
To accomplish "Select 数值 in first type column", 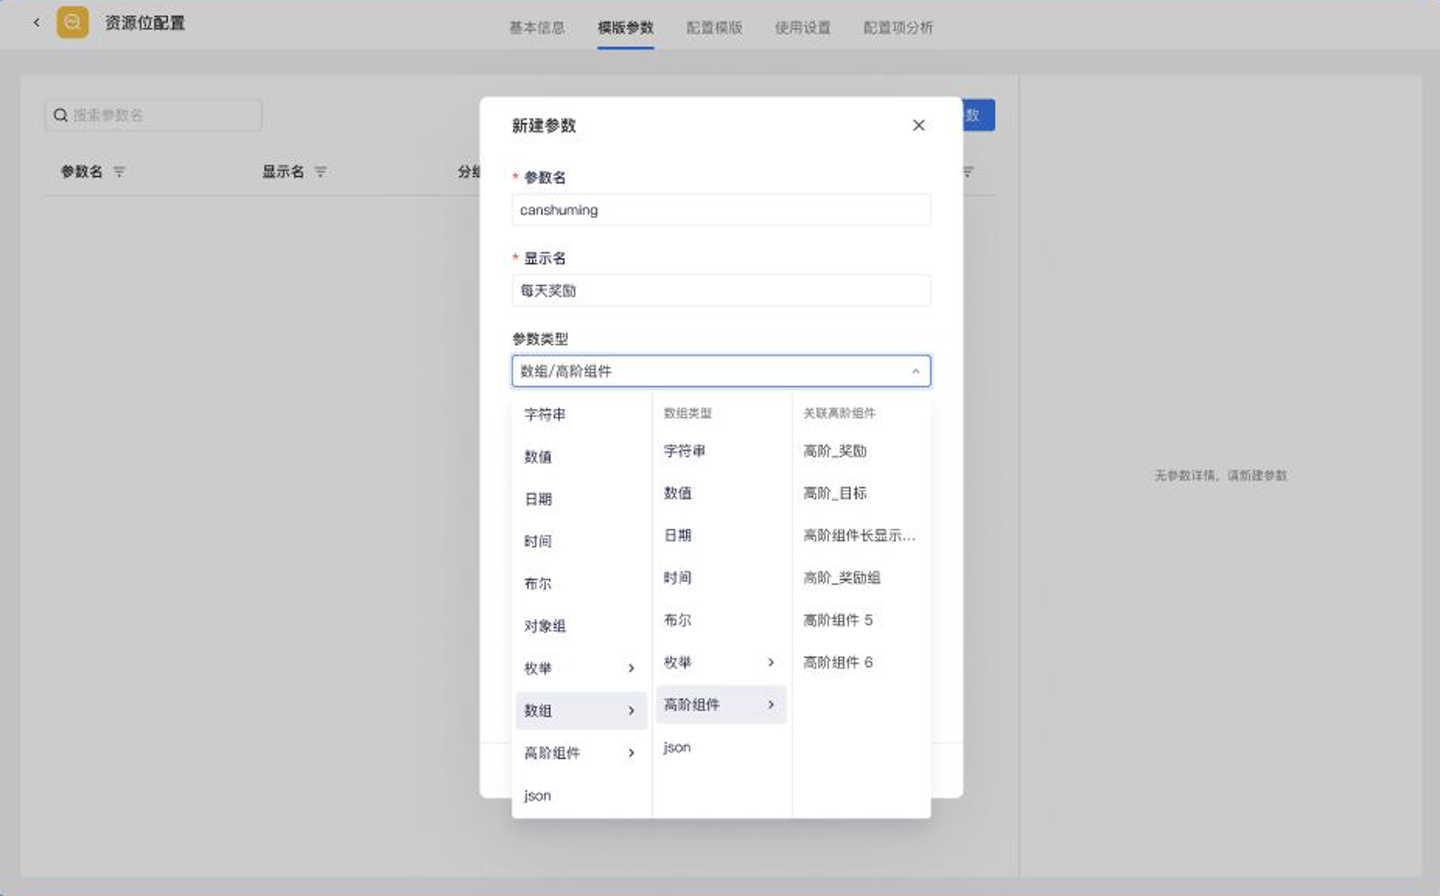I will [581, 457].
